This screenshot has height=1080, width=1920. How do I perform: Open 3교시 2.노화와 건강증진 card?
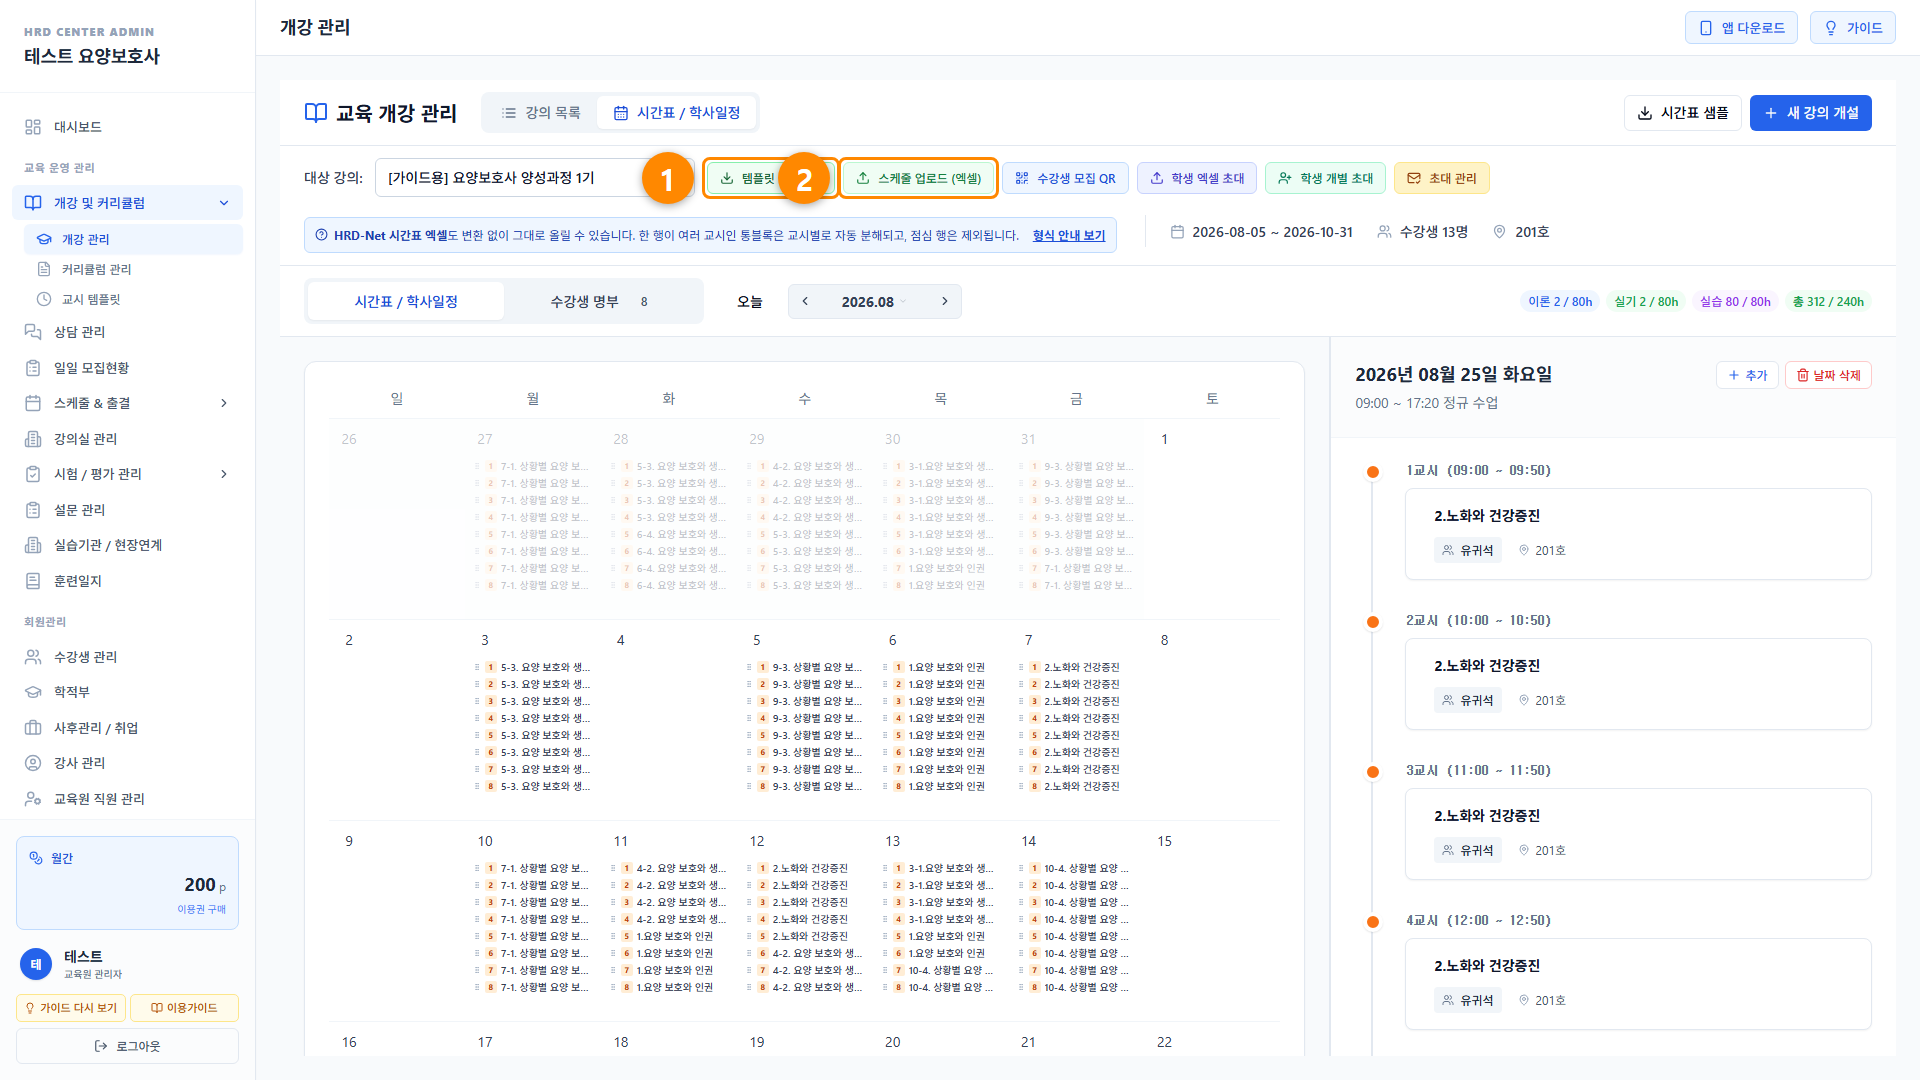[x=1638, y=834]
